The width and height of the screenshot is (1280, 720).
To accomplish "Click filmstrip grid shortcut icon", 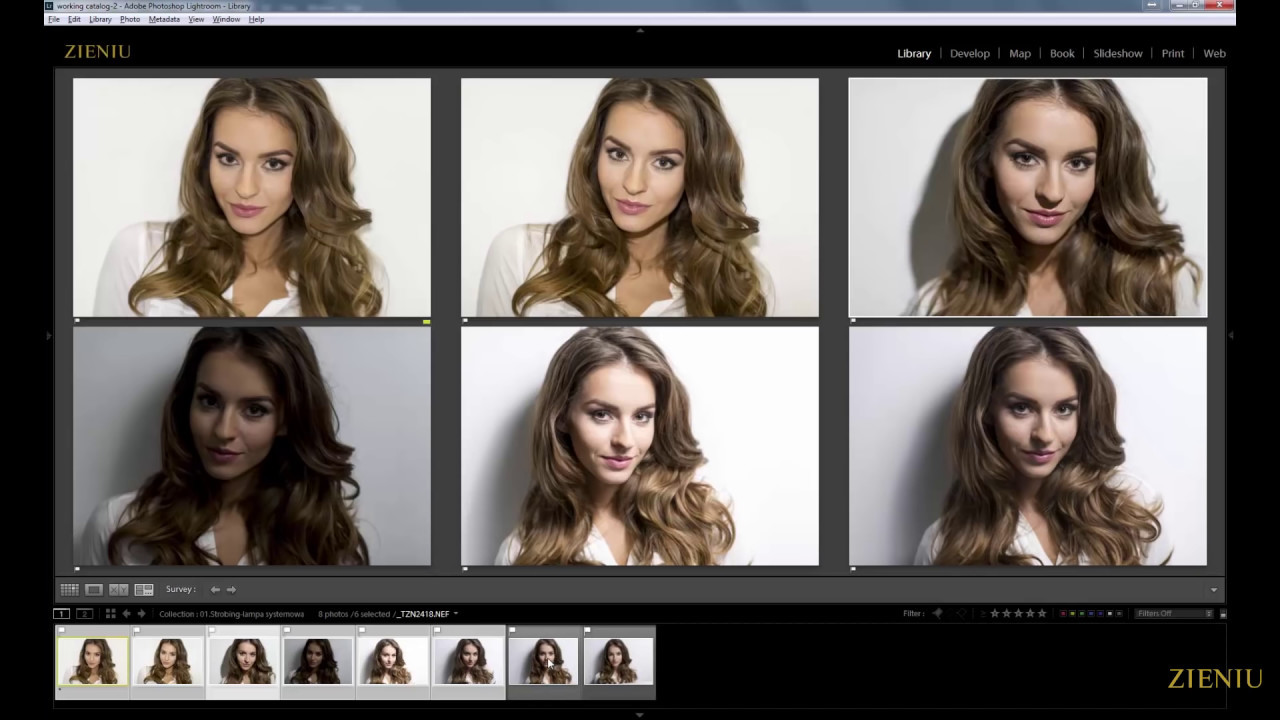I will pos(110,614).
